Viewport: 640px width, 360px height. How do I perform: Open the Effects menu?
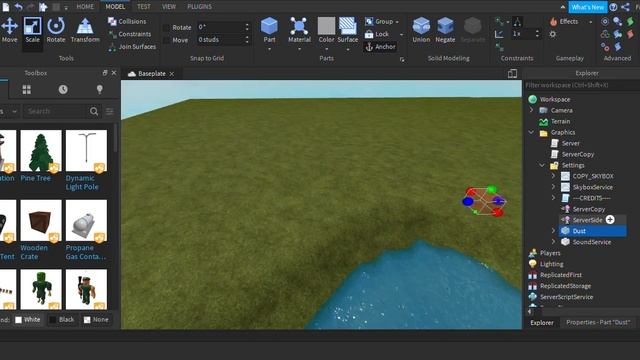[x=564, y=22]
